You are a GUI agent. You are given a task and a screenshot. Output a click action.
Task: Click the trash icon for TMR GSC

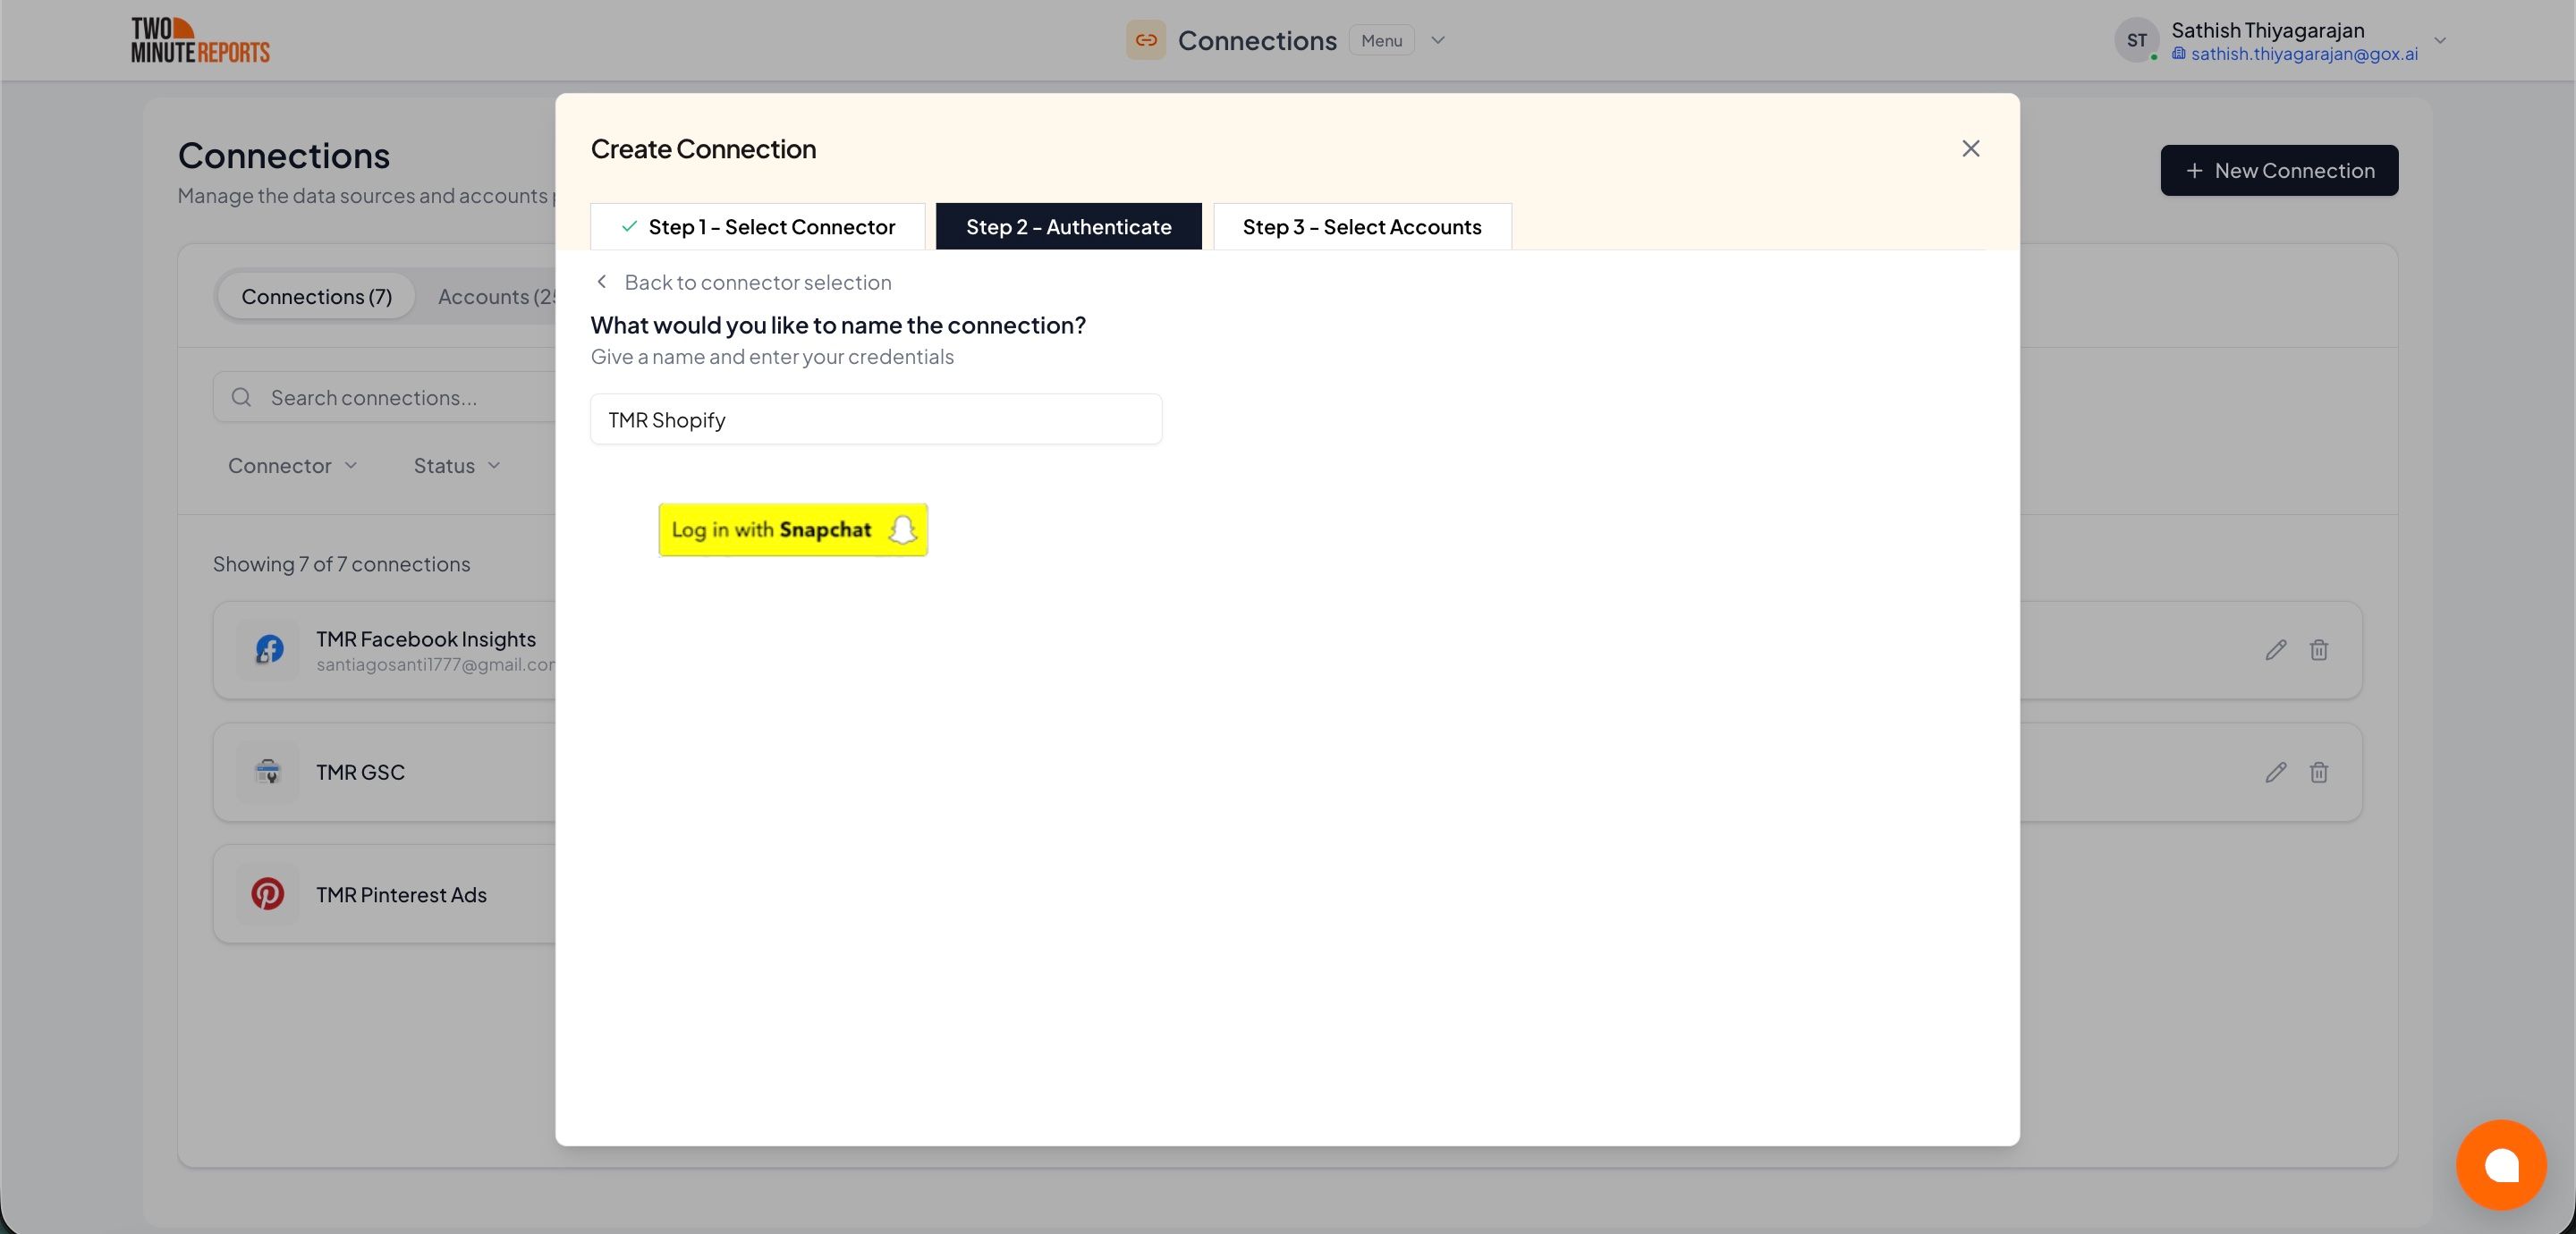tap(2318, 772)
